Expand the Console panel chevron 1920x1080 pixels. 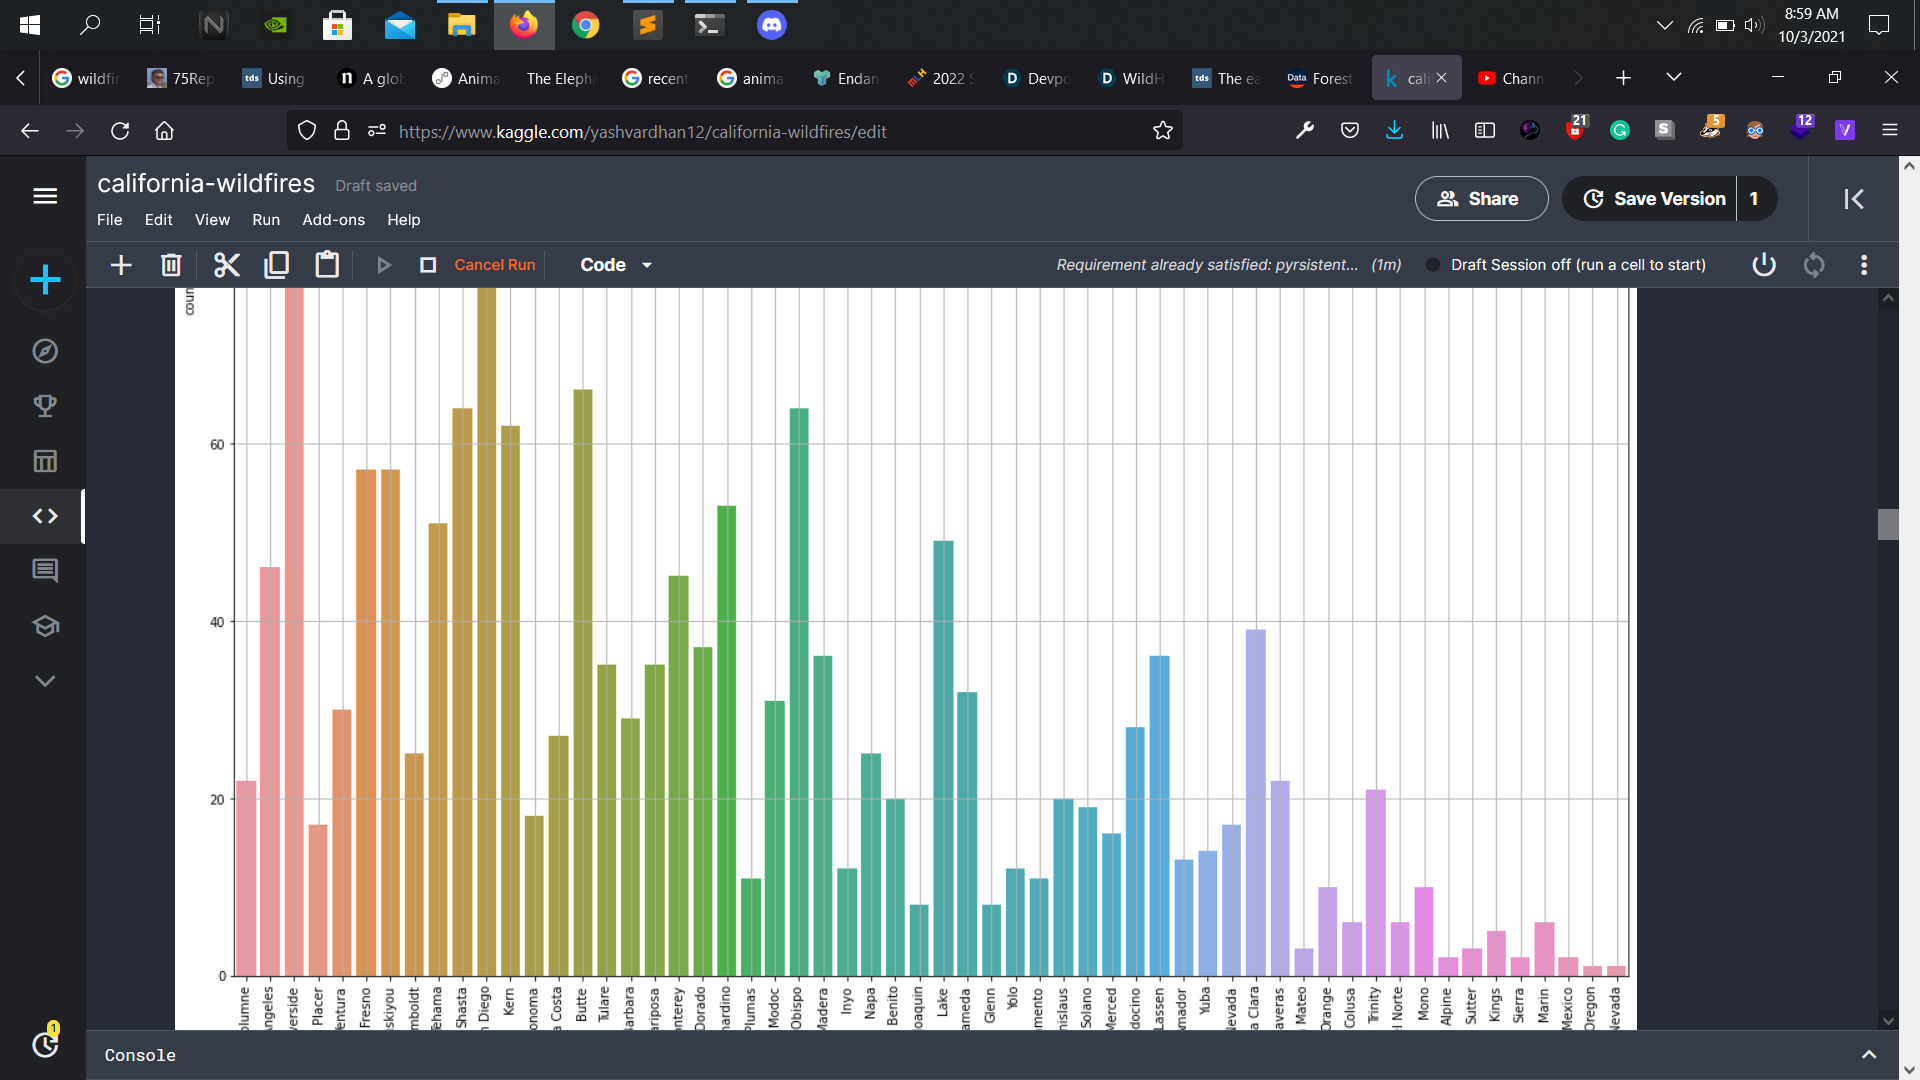[x=1868, y=1055]
